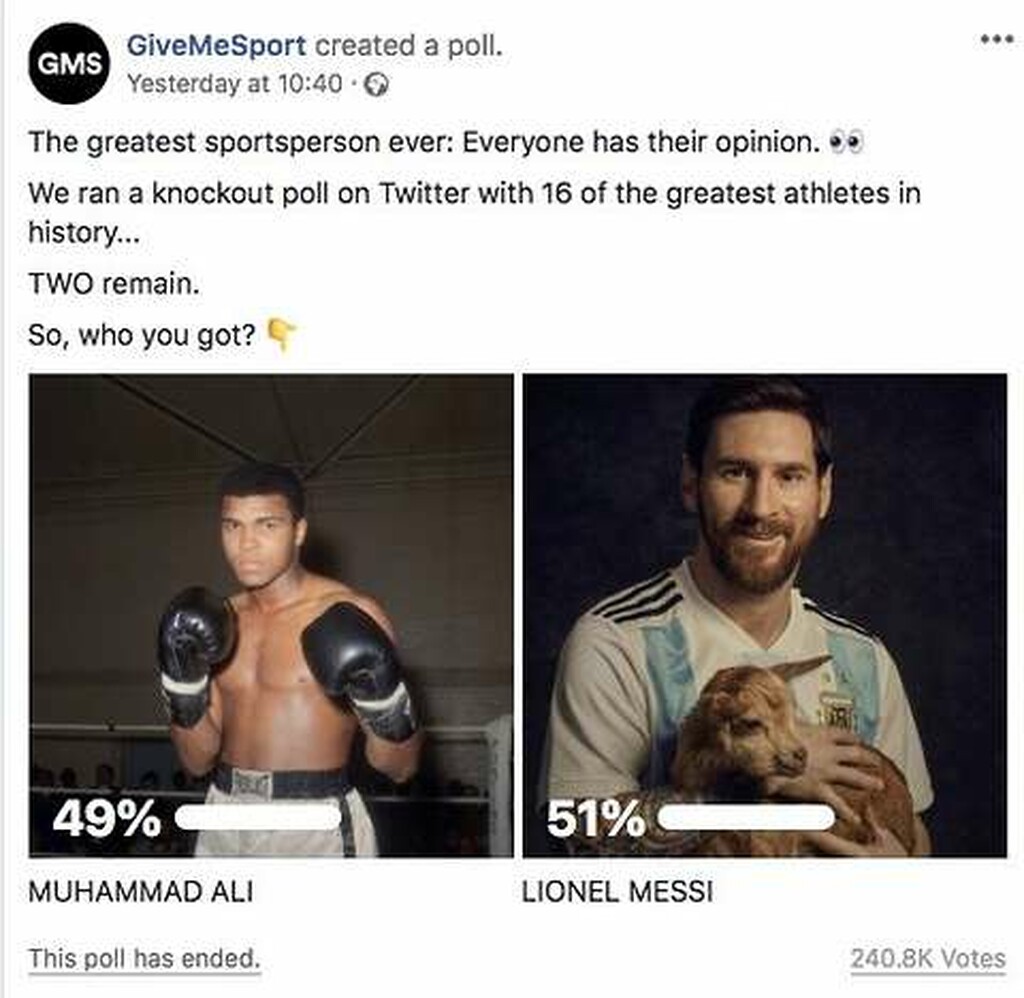Select the Muhammad Ali poll photo
Image resolution: width=1024 pixels, height=998 pixels.
tap(271, 615)
